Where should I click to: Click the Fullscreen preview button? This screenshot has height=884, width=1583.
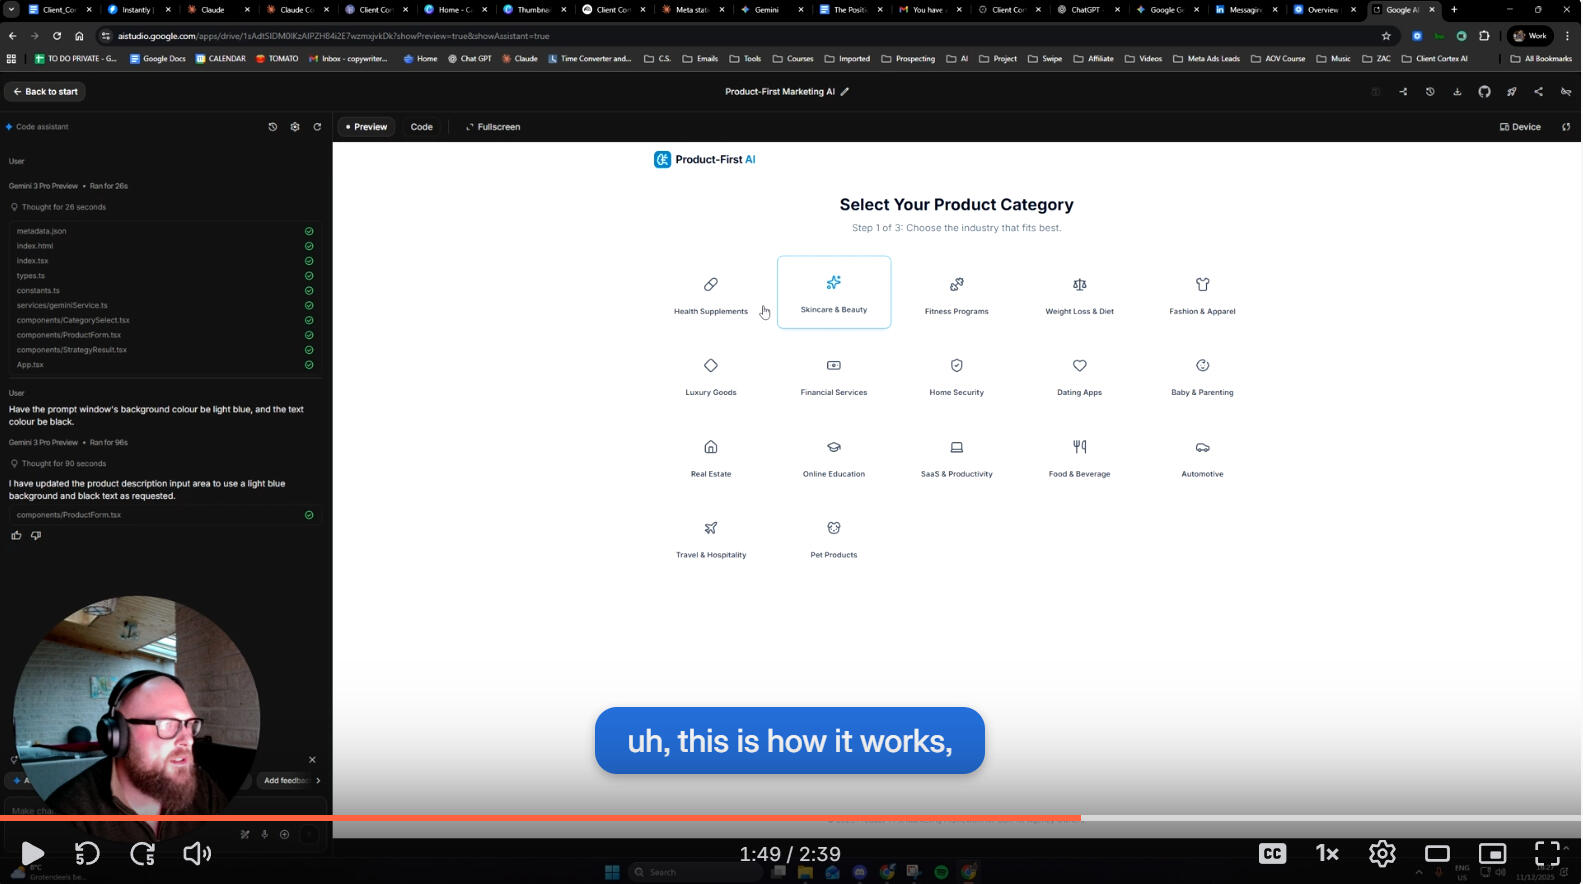tap(493, 127)
